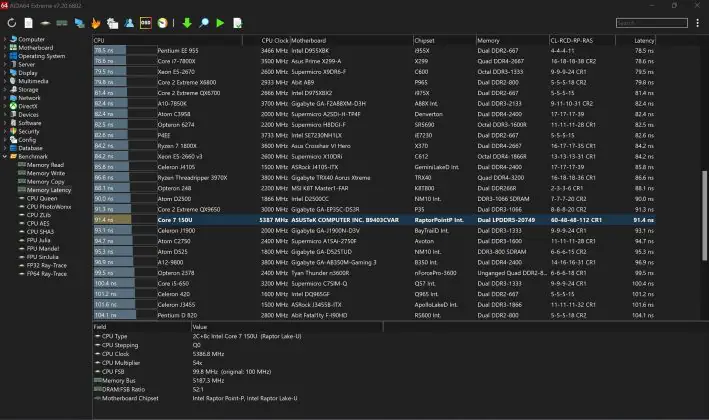The image size is (709, 420).
Task: Open the Cache and Memory Benchmark icon
Action: point(62,23)
